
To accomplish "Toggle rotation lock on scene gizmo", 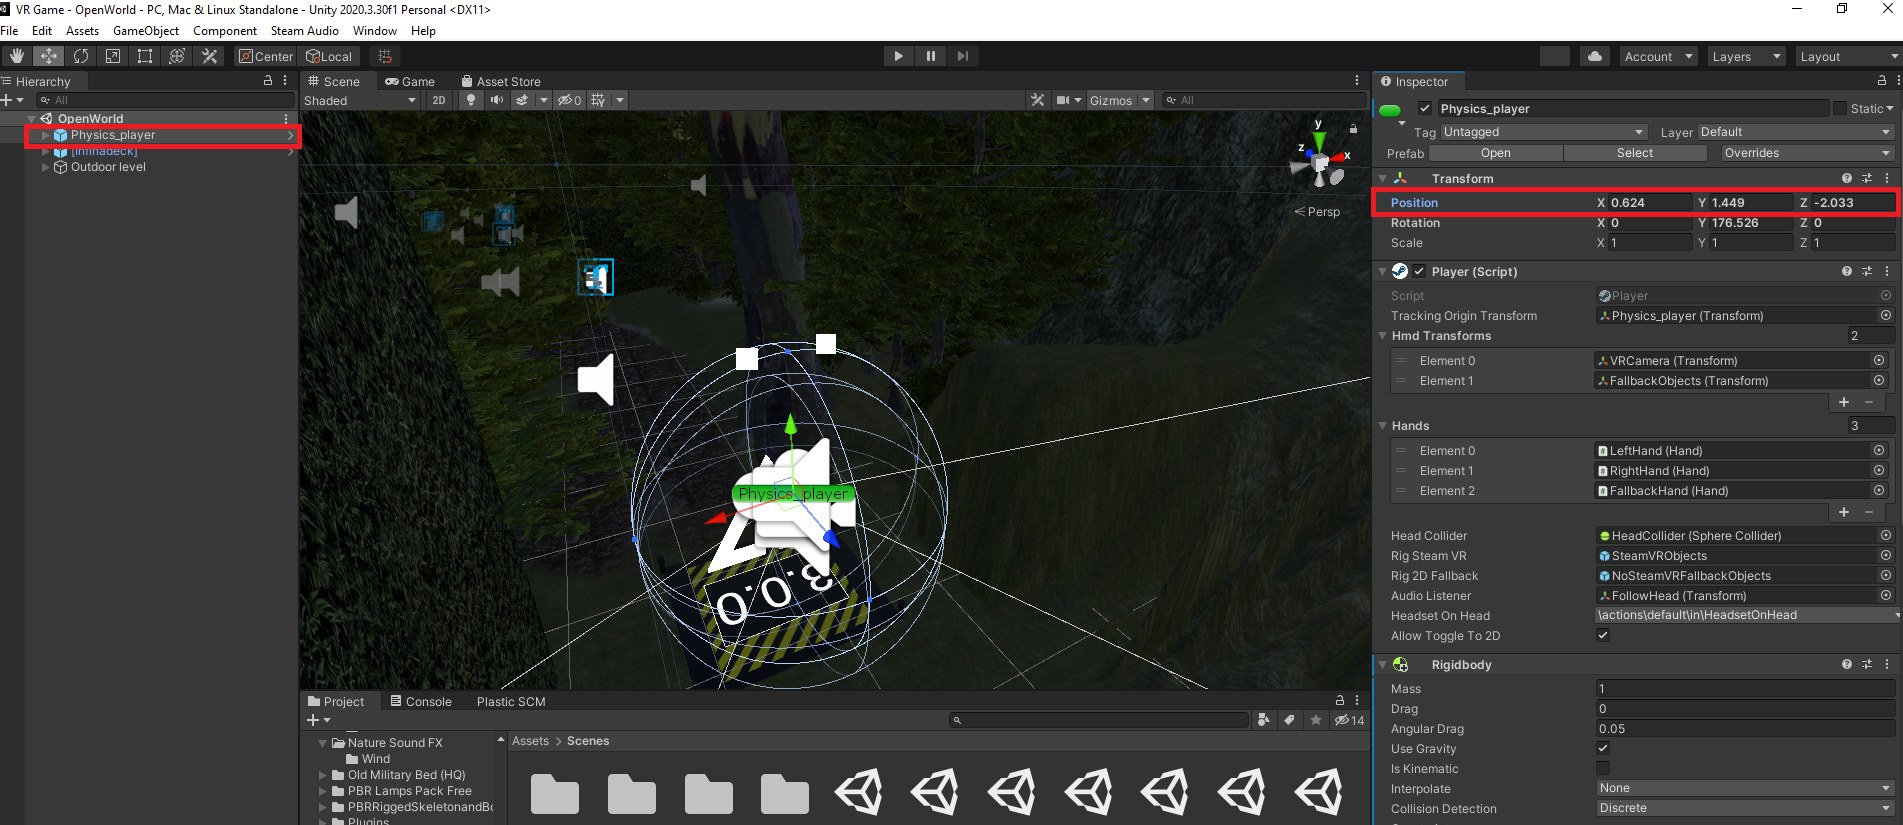I will pyautogui.click(x=1353, y=129).
